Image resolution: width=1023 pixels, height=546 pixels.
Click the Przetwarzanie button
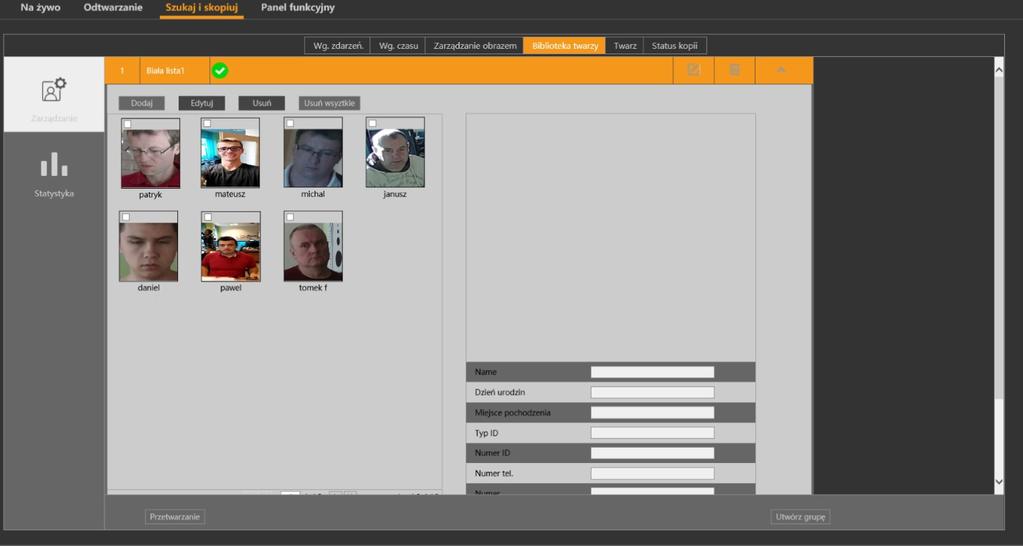coord(175,517)
